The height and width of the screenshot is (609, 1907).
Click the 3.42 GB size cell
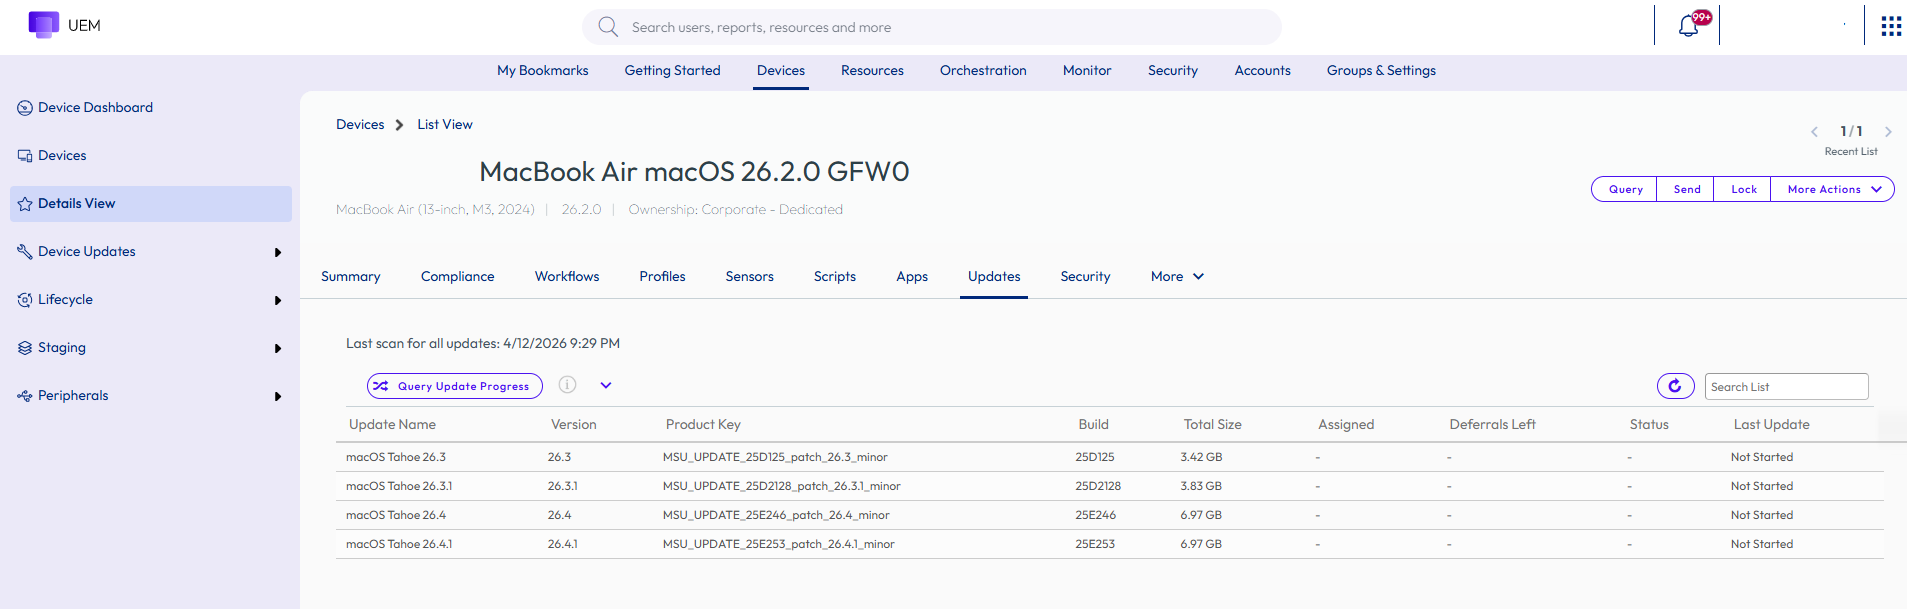click(x=1201, y=457)
